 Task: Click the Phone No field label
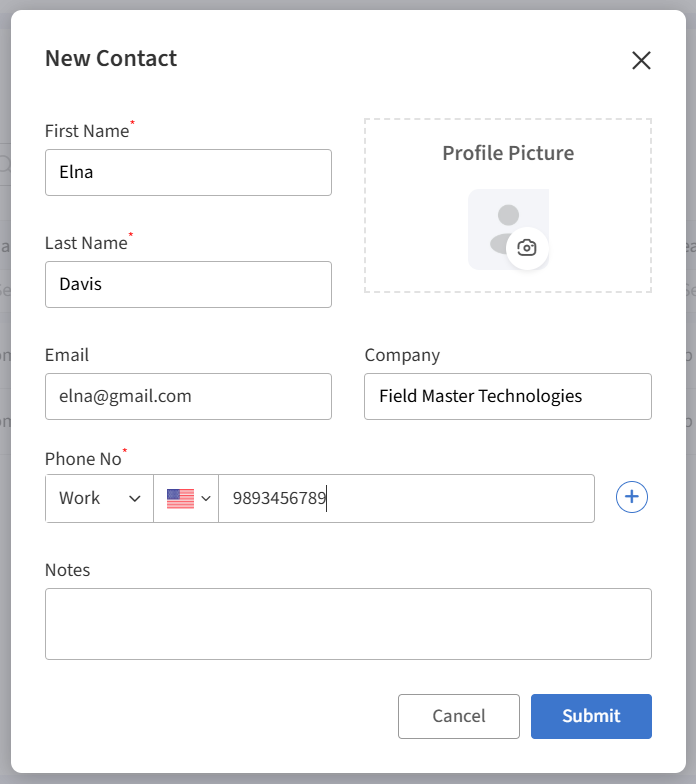[83, 459]
